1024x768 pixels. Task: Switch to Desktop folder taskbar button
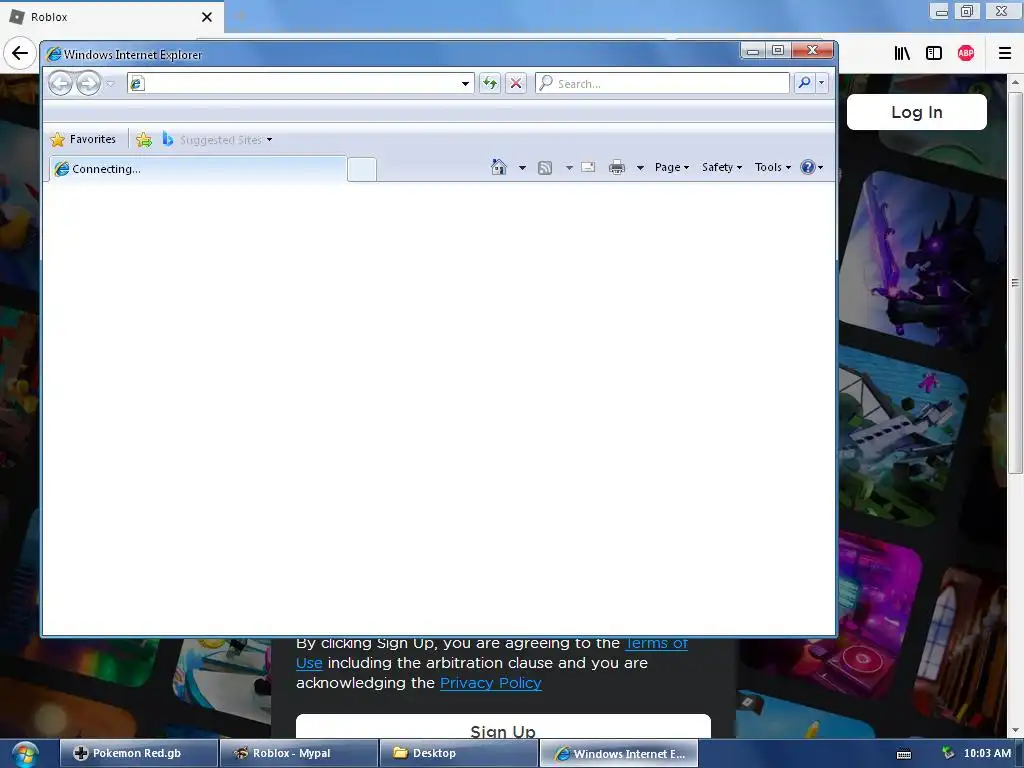[x=458, y=753]
